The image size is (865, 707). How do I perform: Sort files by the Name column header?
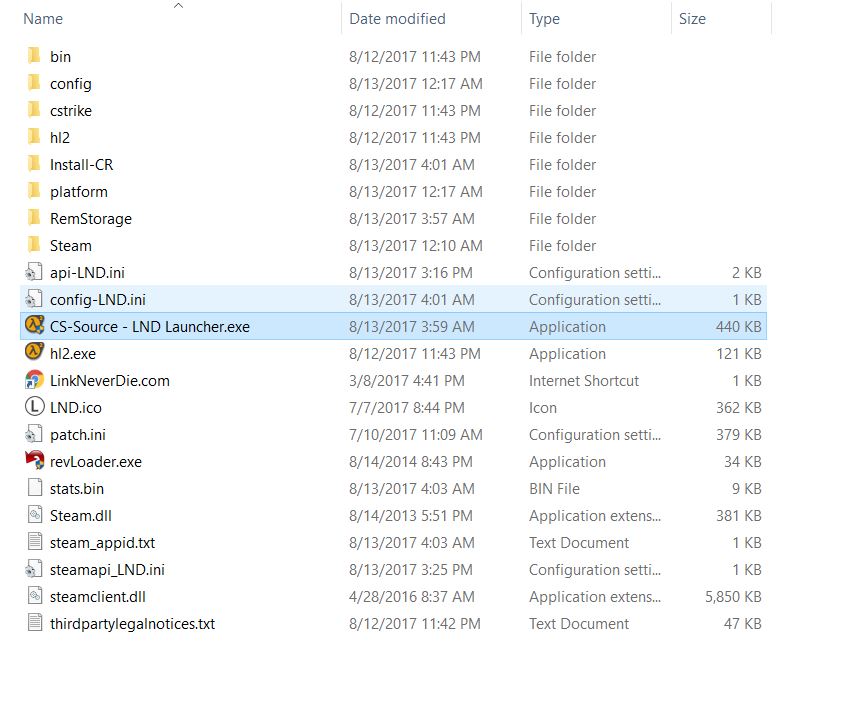tap(43, 19)
